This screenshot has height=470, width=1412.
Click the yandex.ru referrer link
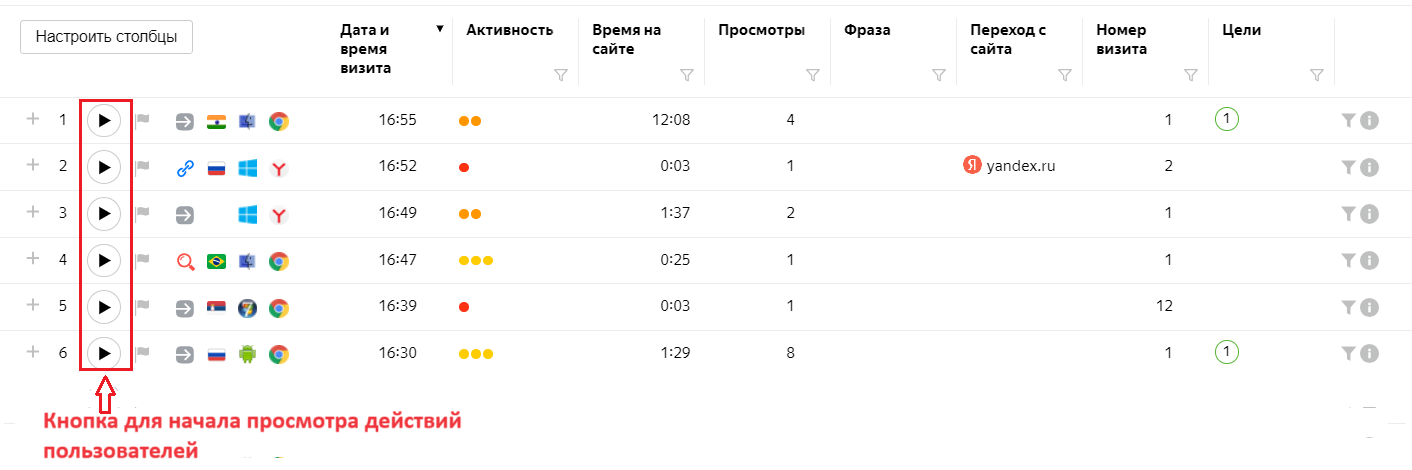click(x=1020, y=166)
